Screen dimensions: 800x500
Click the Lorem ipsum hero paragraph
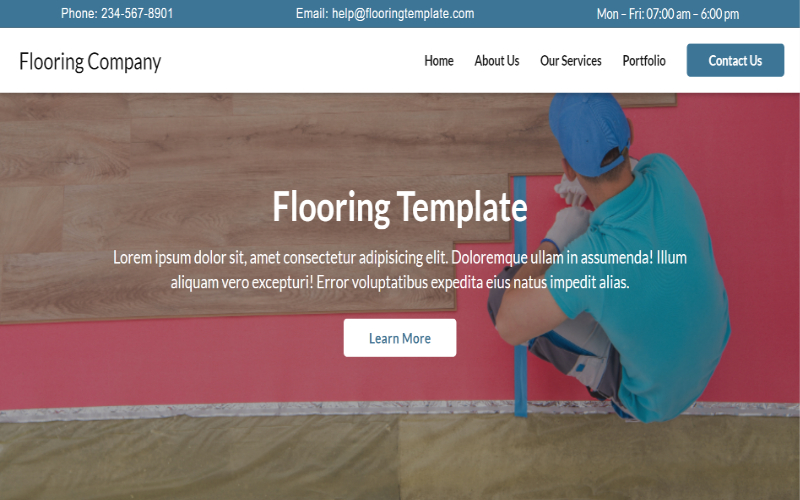pyautogui.click(x=400, y=269)
